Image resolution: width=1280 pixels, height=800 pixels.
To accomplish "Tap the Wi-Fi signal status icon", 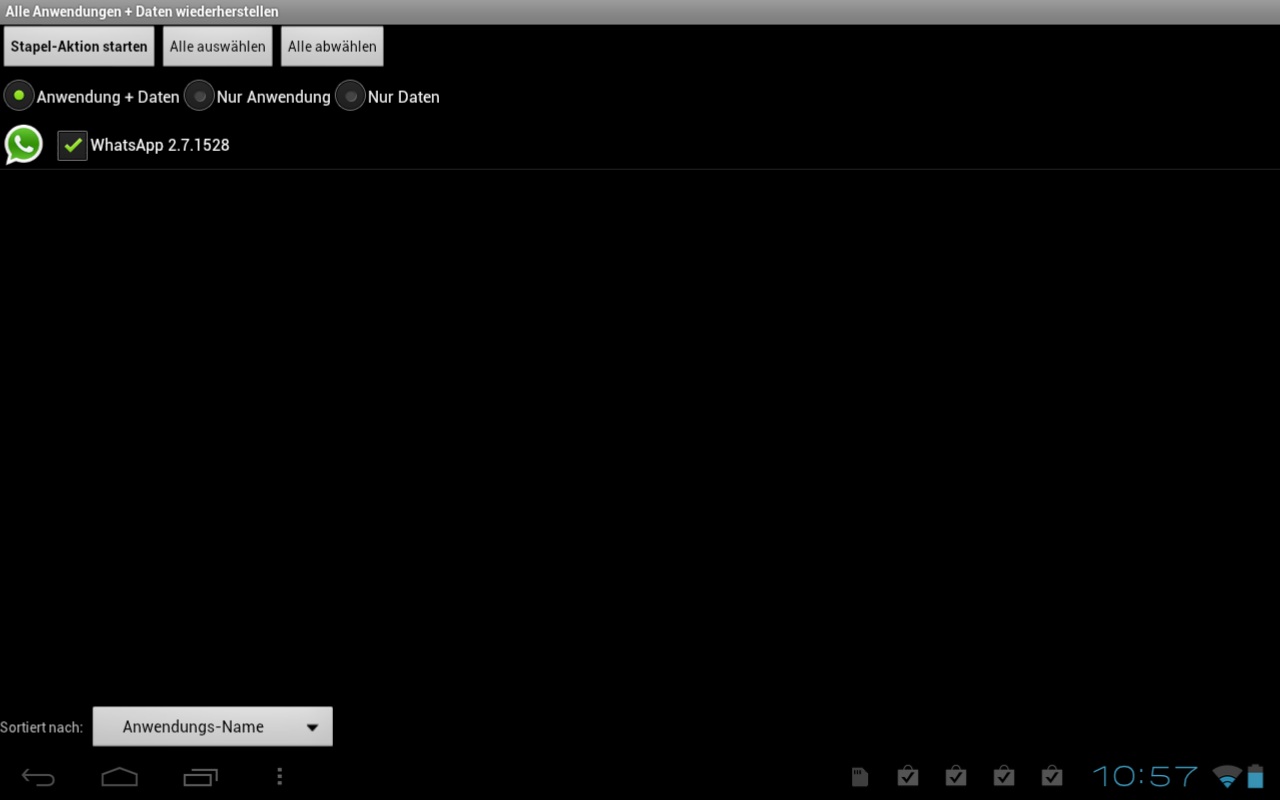I will (x=1226, y=777).
